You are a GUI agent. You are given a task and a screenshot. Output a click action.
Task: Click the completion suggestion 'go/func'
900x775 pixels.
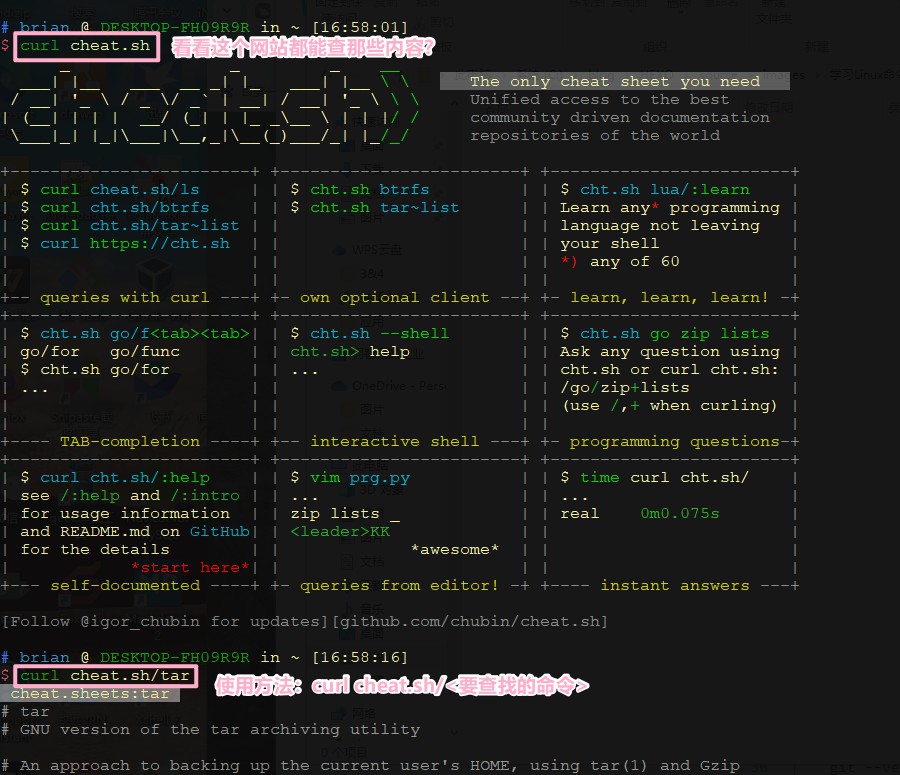tap(145, 351)
